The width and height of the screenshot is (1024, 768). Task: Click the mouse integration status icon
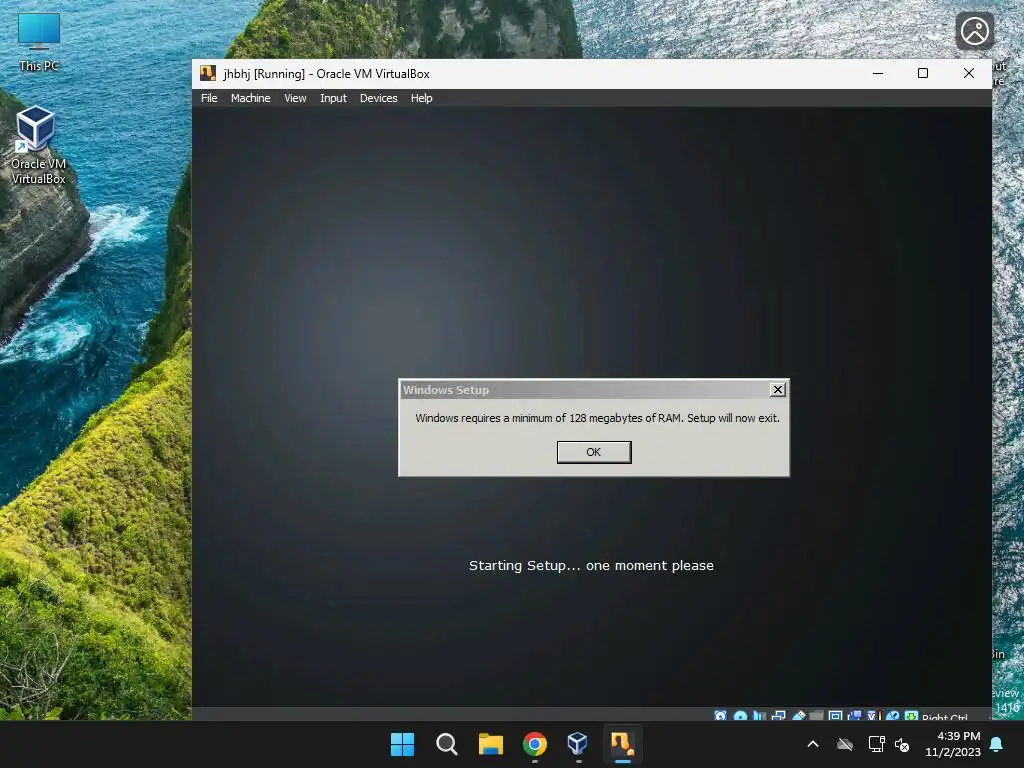(x=892, y=716)
